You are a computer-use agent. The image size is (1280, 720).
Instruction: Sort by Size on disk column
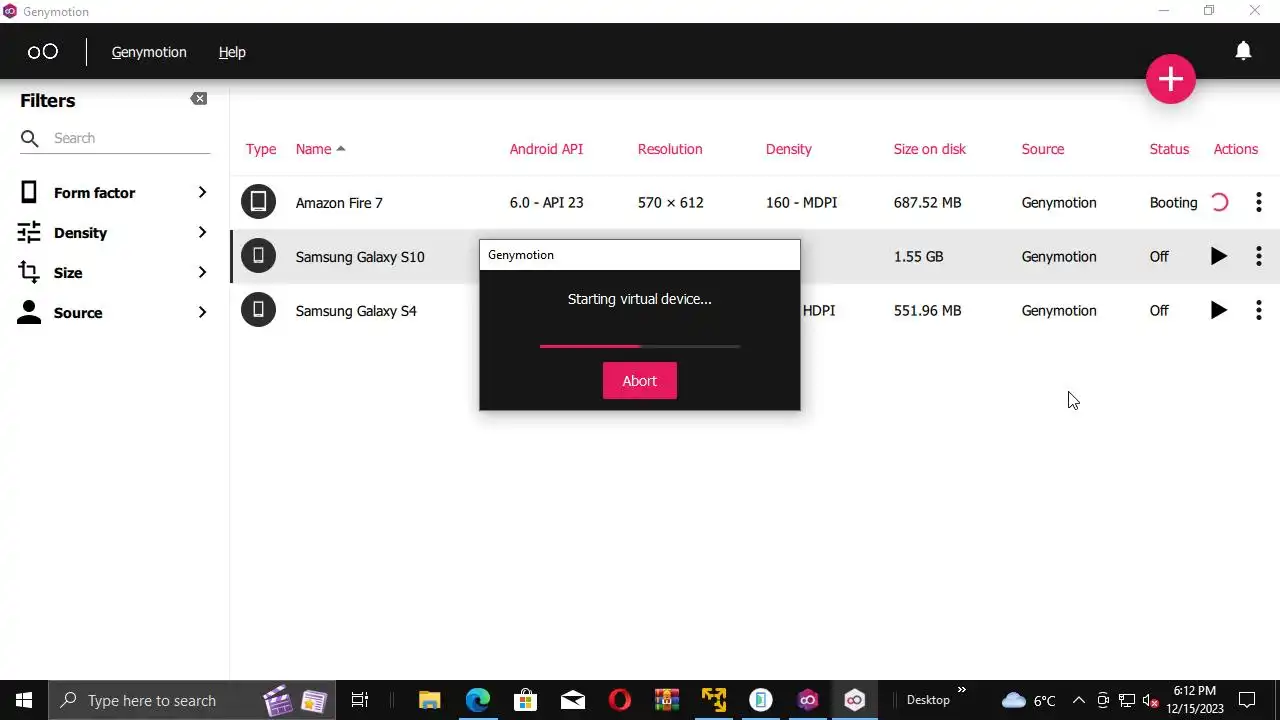(930, 149)
